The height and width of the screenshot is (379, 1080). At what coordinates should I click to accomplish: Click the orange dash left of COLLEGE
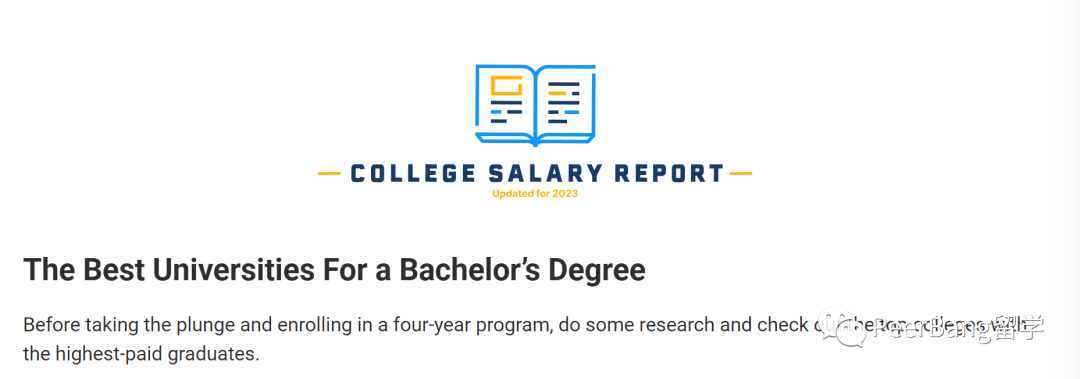(329, 174)
